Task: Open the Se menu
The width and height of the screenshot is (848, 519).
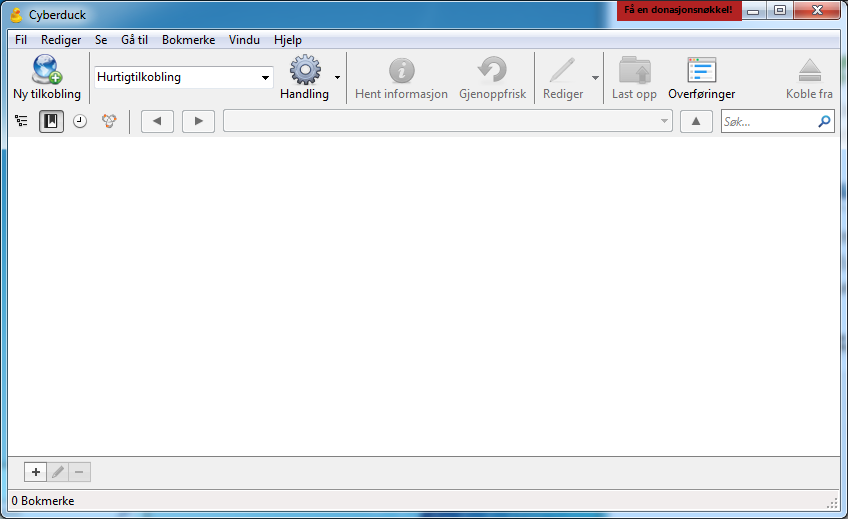Action: pyautogui.click(x=101, y=40)
